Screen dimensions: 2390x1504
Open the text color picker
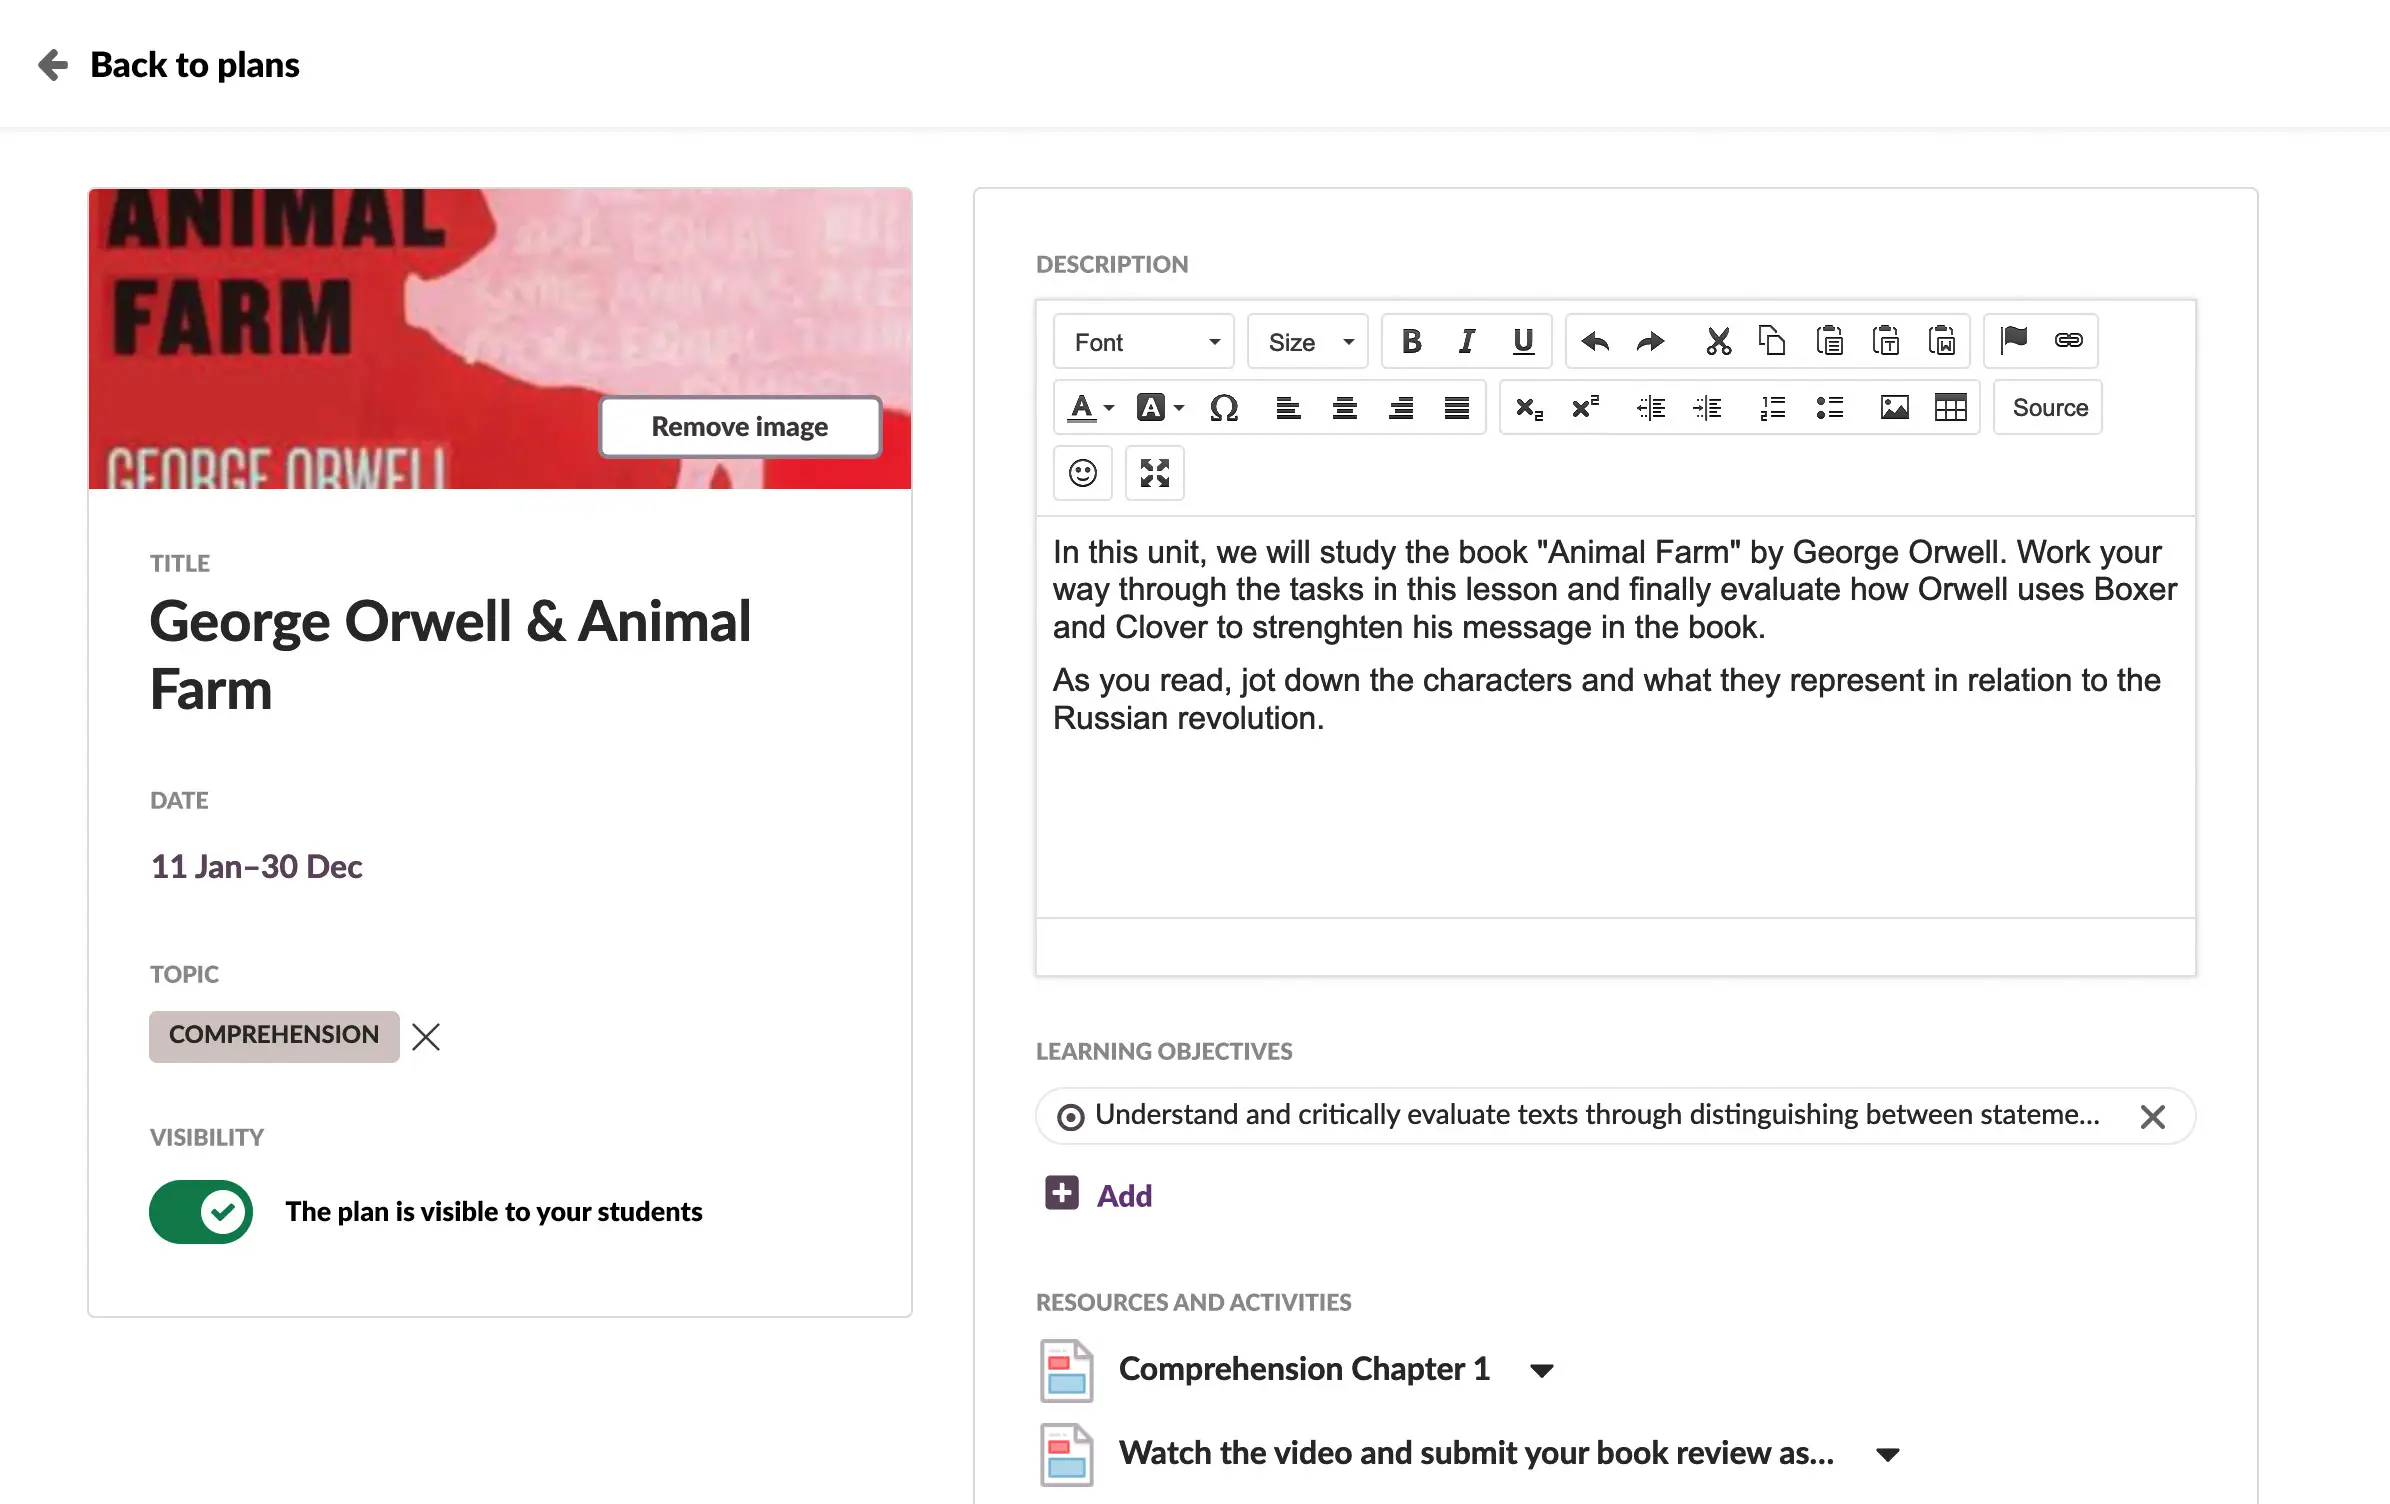click(1090, 408)
